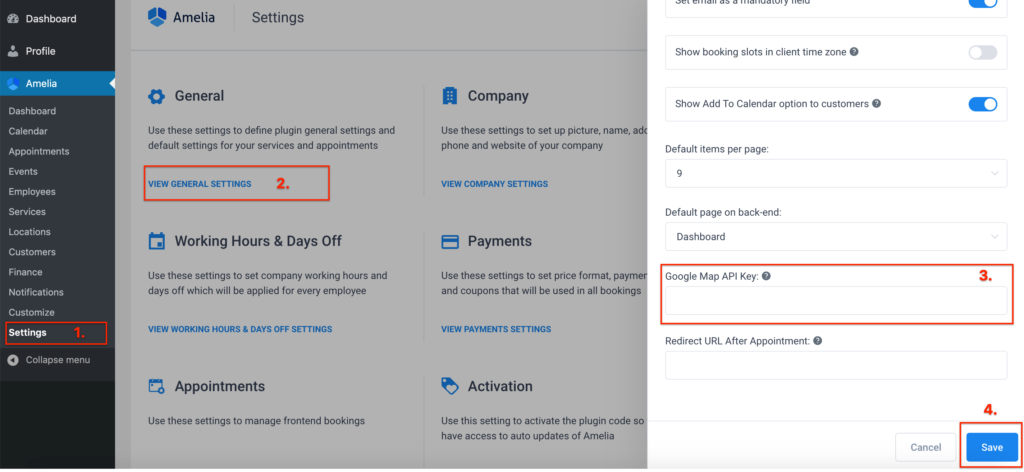Screen dimensions: 1024x472
Task: Click View Payments Settings link
Action: (x=496, y=329)
